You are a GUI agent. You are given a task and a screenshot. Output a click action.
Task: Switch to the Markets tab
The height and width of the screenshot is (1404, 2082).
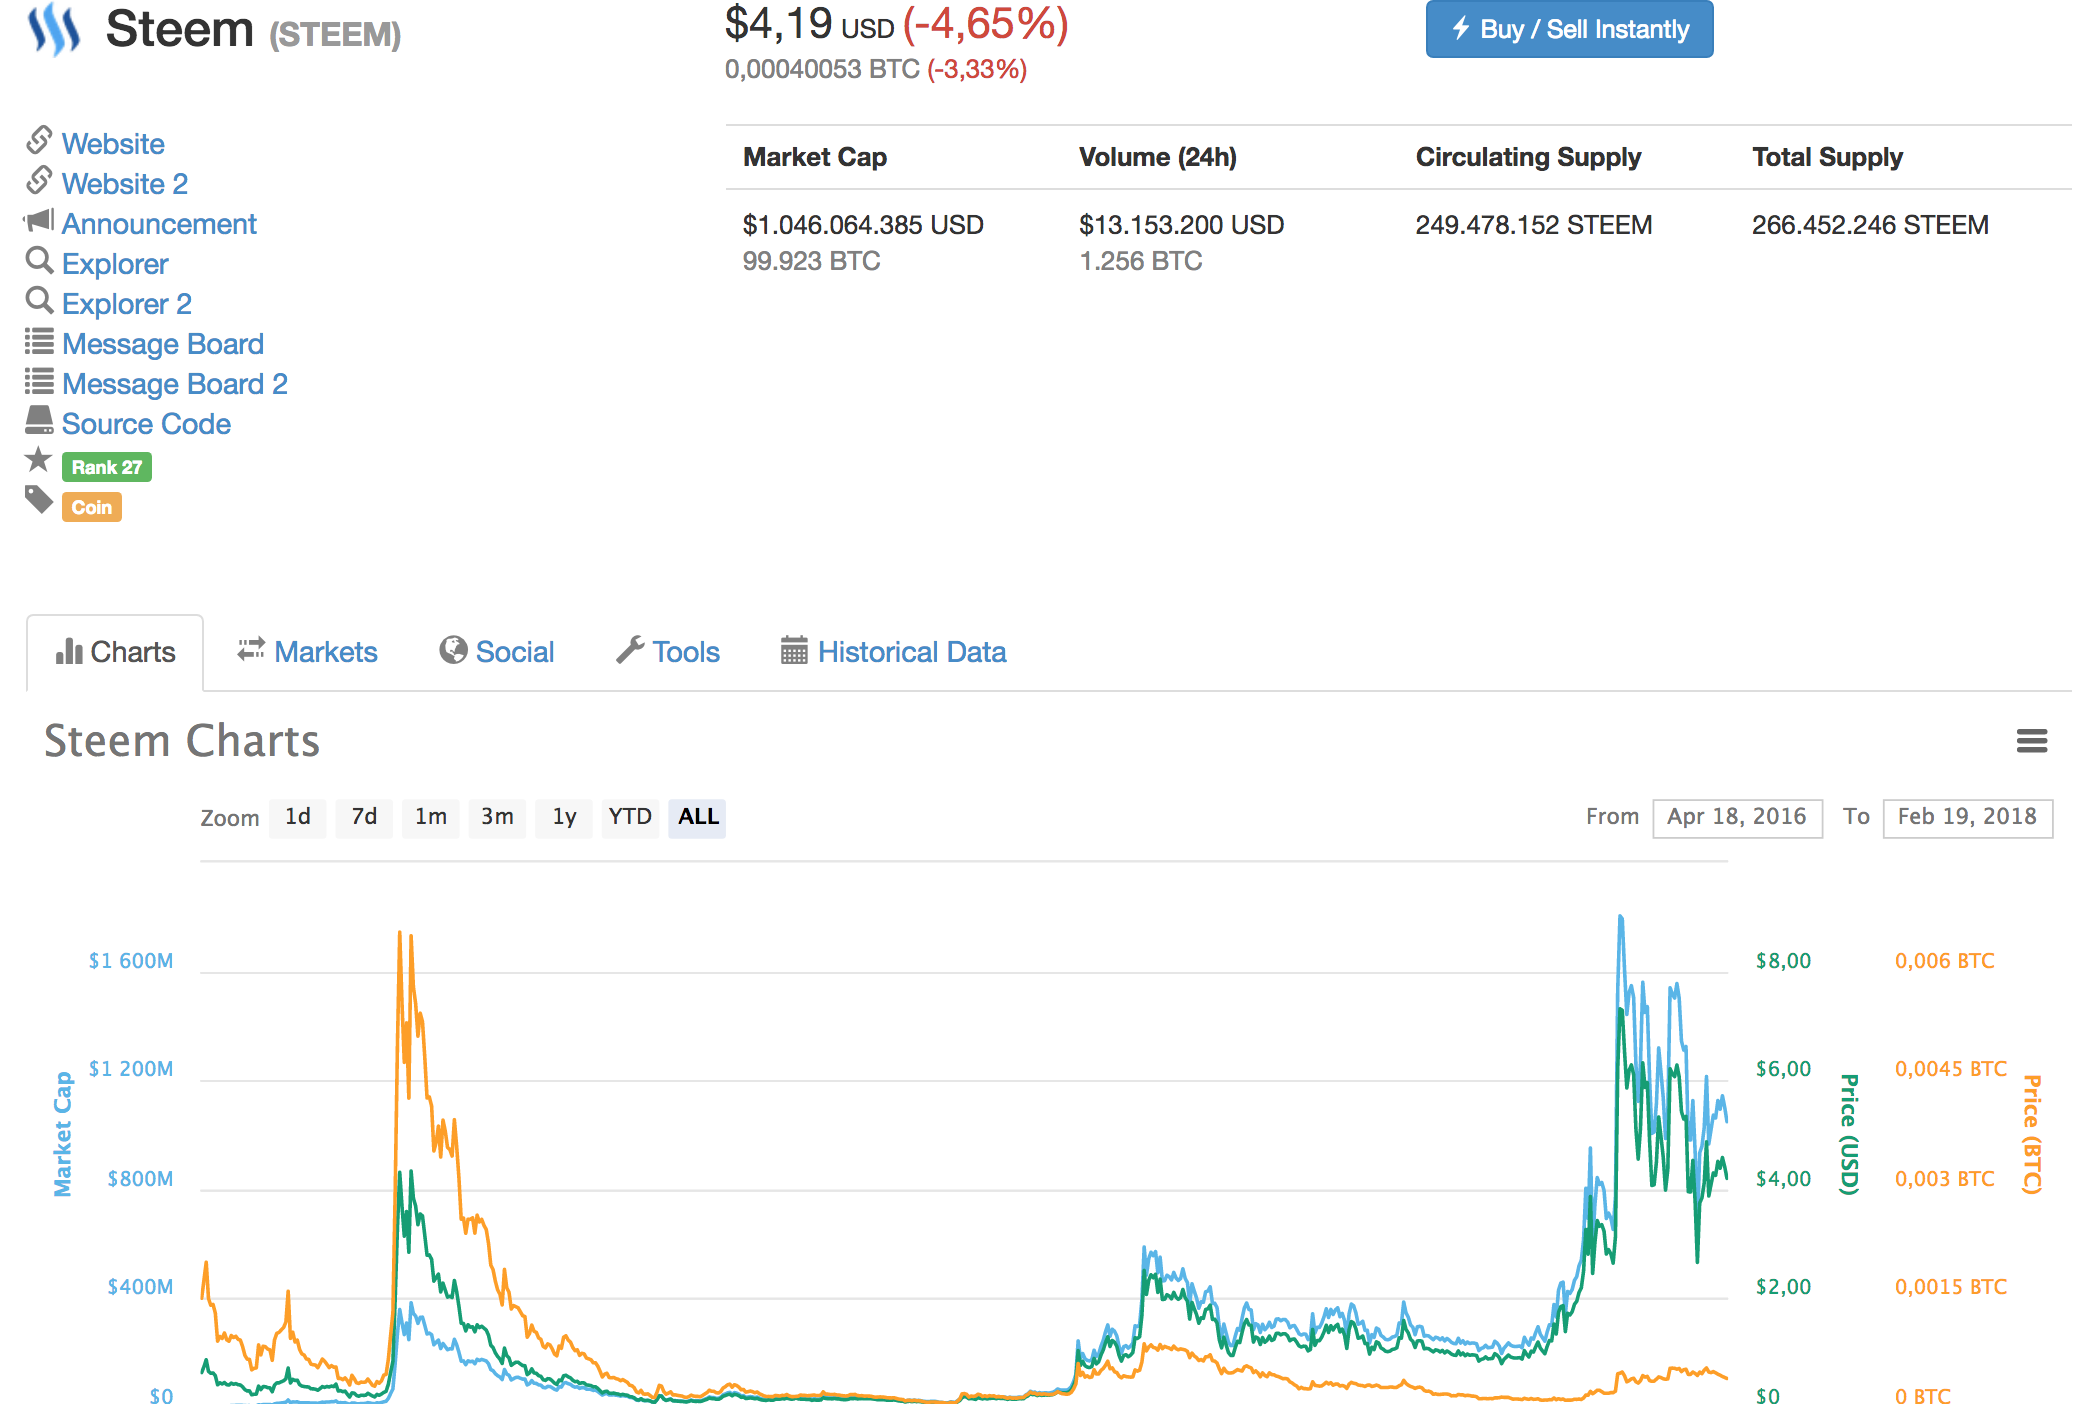(x=307, y=652)
